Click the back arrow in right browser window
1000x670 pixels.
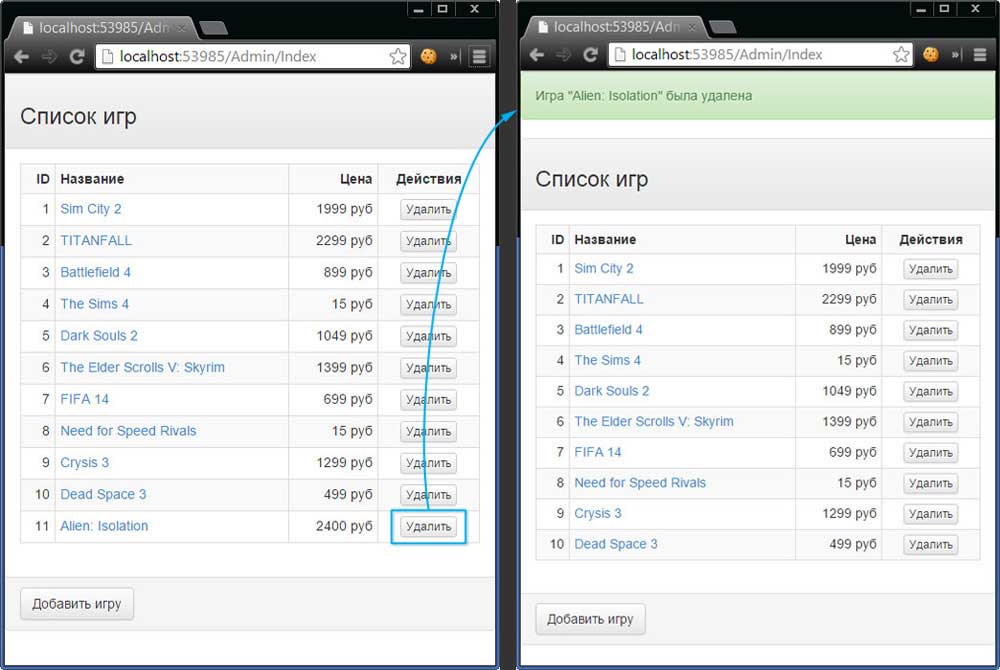pyautogui.click(x=536, y=55)
